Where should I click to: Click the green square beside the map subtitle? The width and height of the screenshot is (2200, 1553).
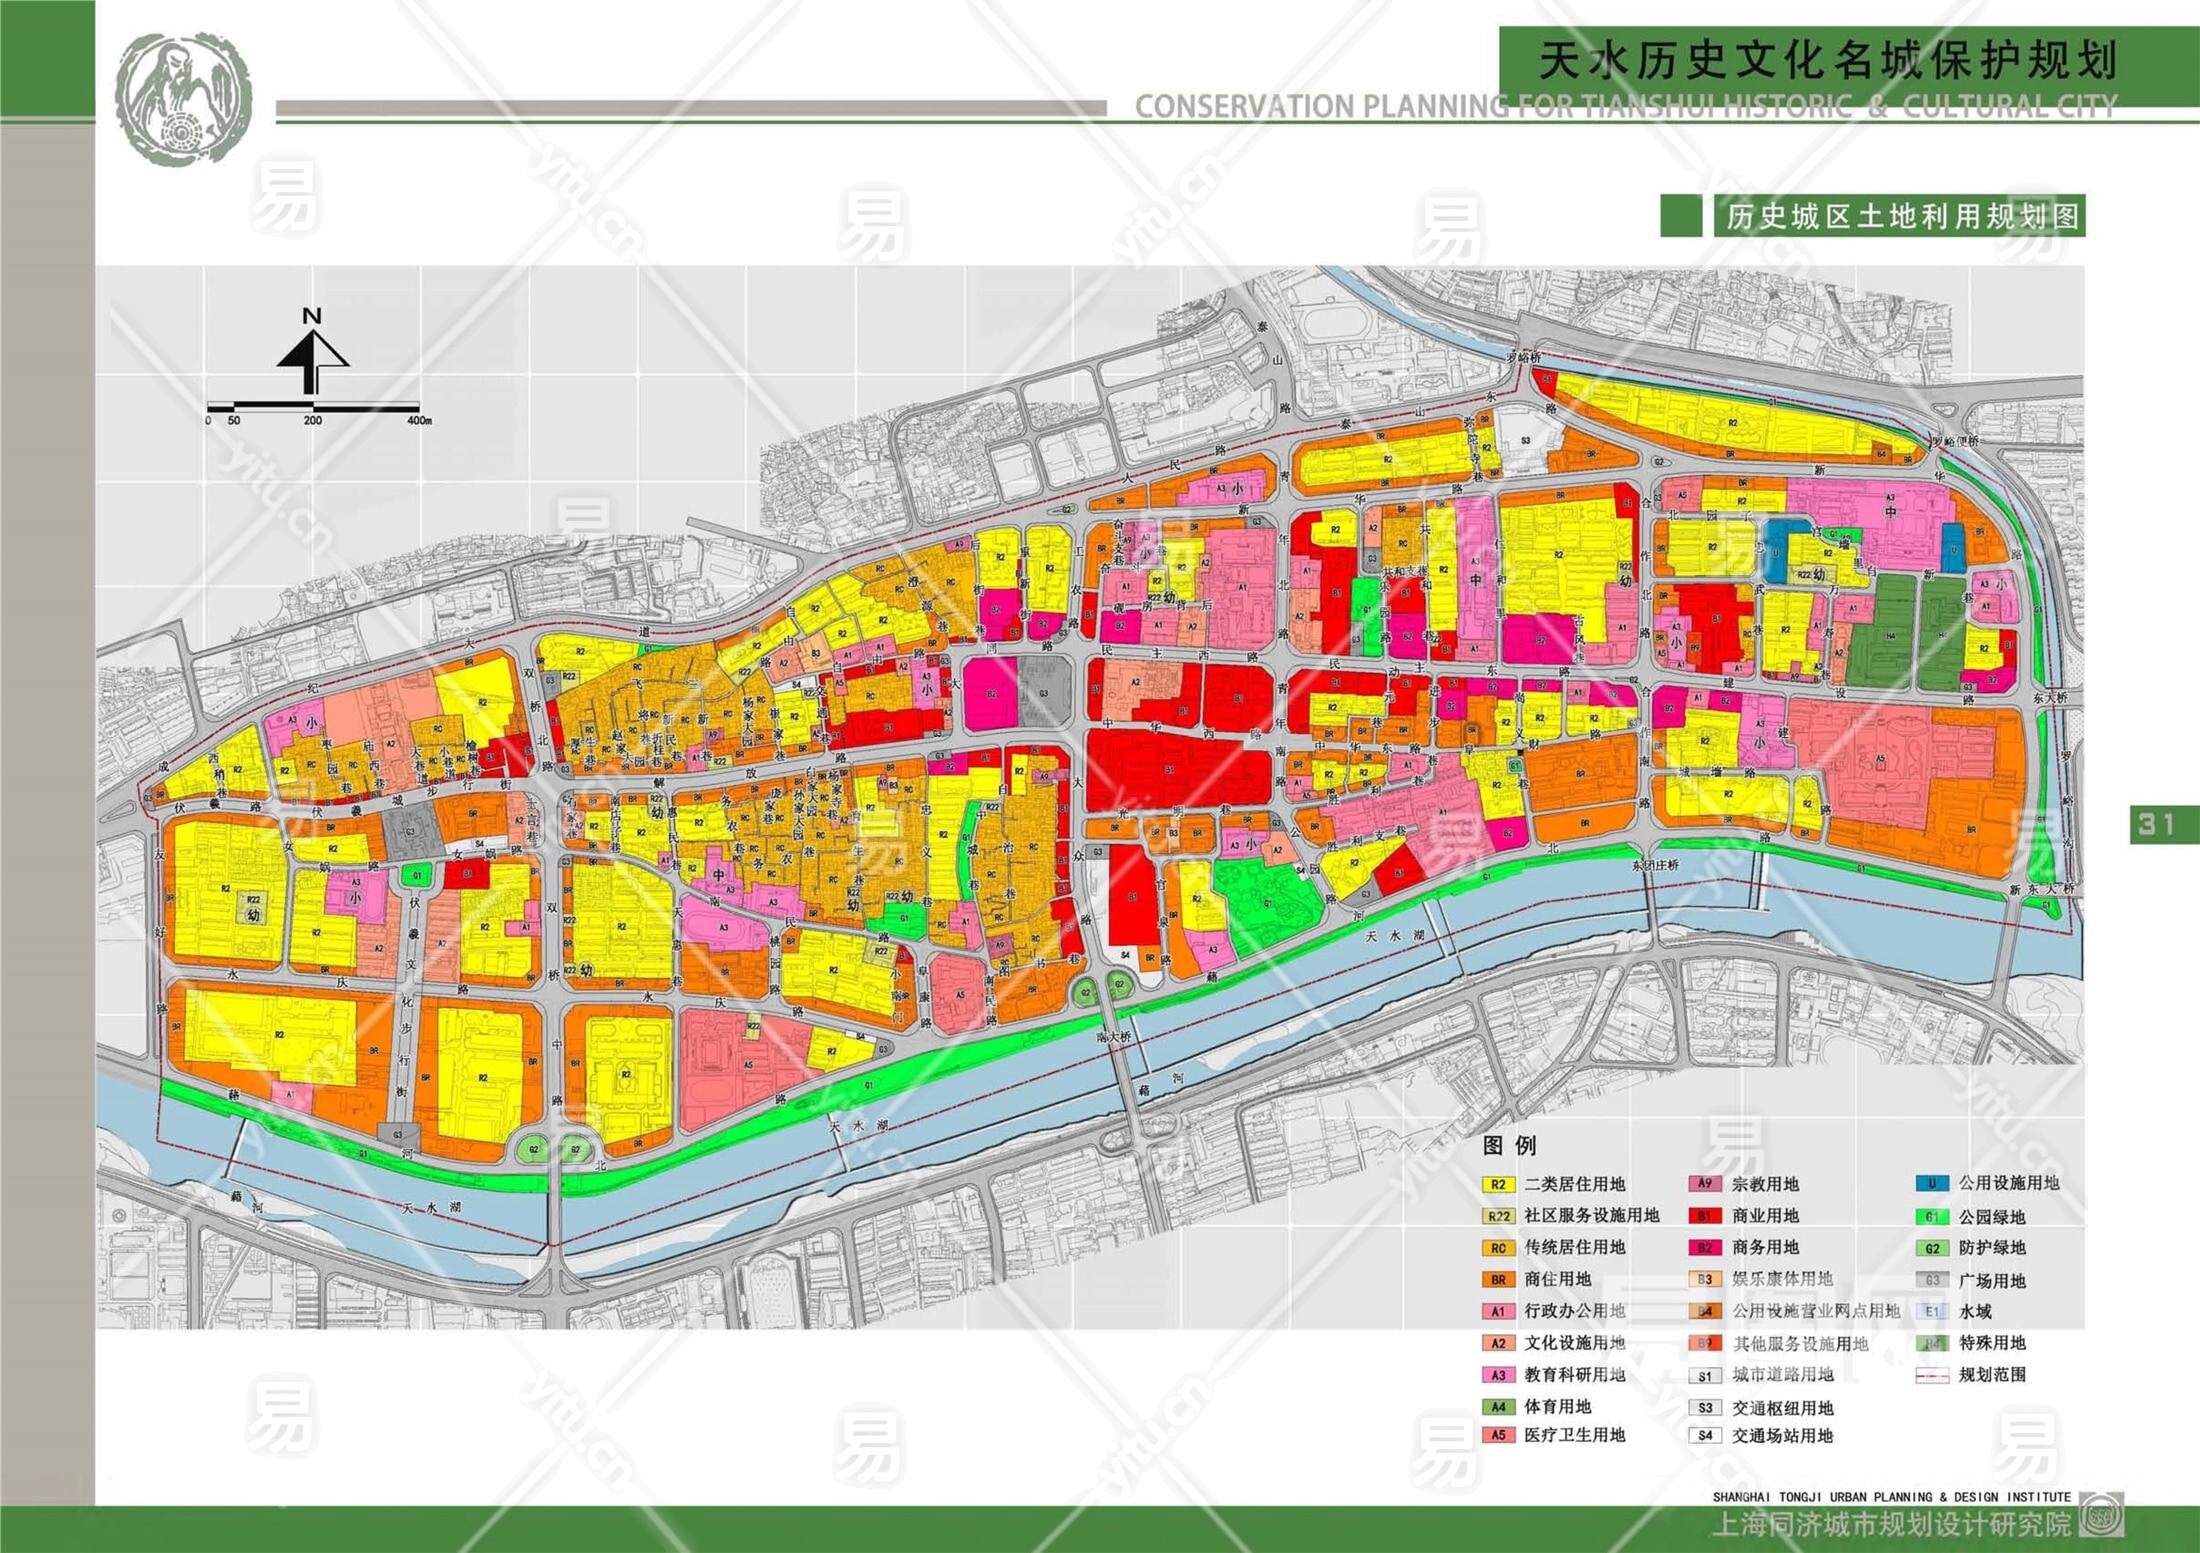click(x=1680, y=216)
